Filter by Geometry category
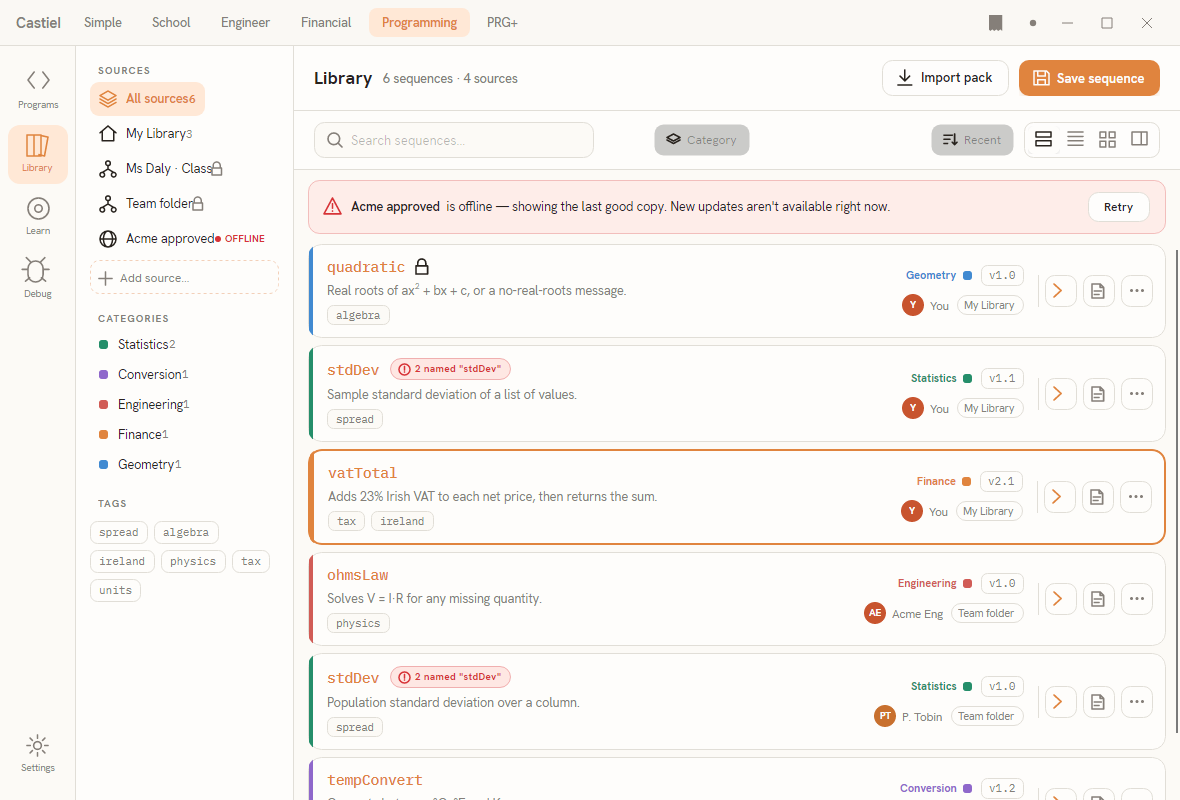This screenshot has width=1180, height=800. point(140,464)
